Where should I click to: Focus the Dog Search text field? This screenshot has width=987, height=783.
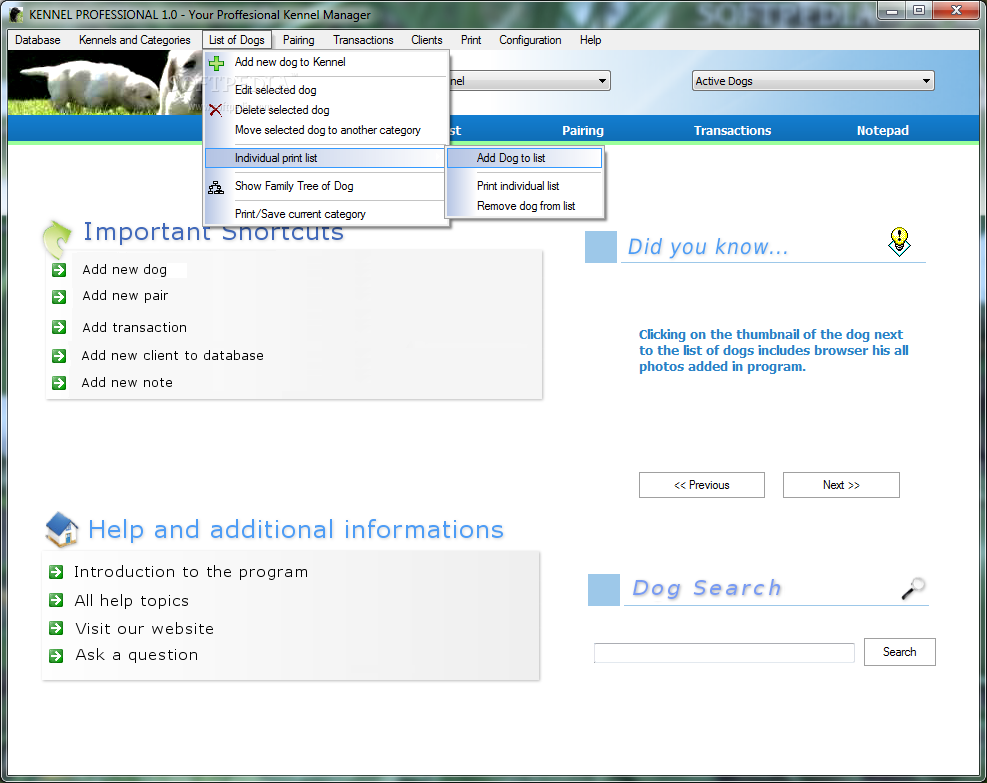point(724,653)
